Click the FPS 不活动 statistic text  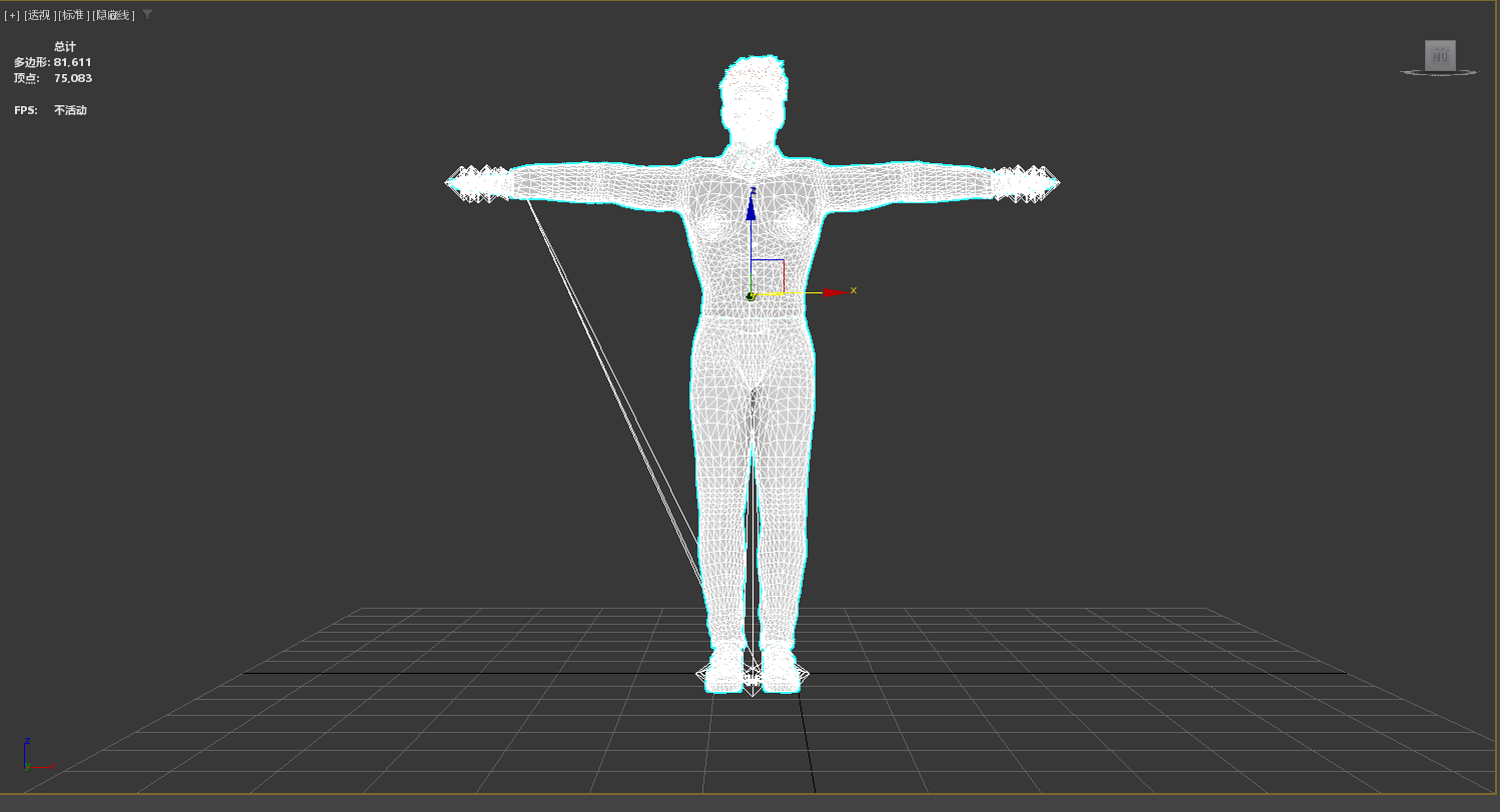pyautogui.click(x=50, y=110)
